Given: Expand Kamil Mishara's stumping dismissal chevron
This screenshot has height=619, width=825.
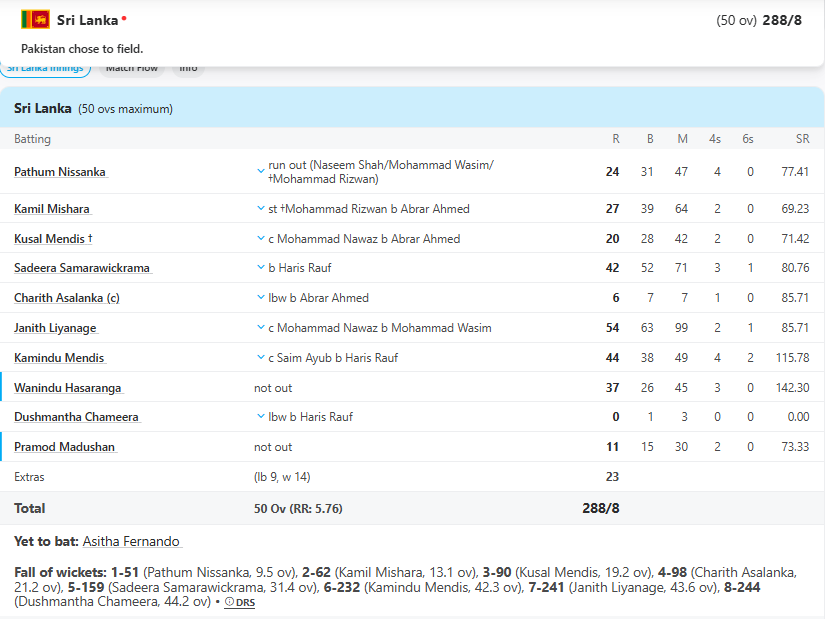Looking at the screenshot, I should coord(261,209).
